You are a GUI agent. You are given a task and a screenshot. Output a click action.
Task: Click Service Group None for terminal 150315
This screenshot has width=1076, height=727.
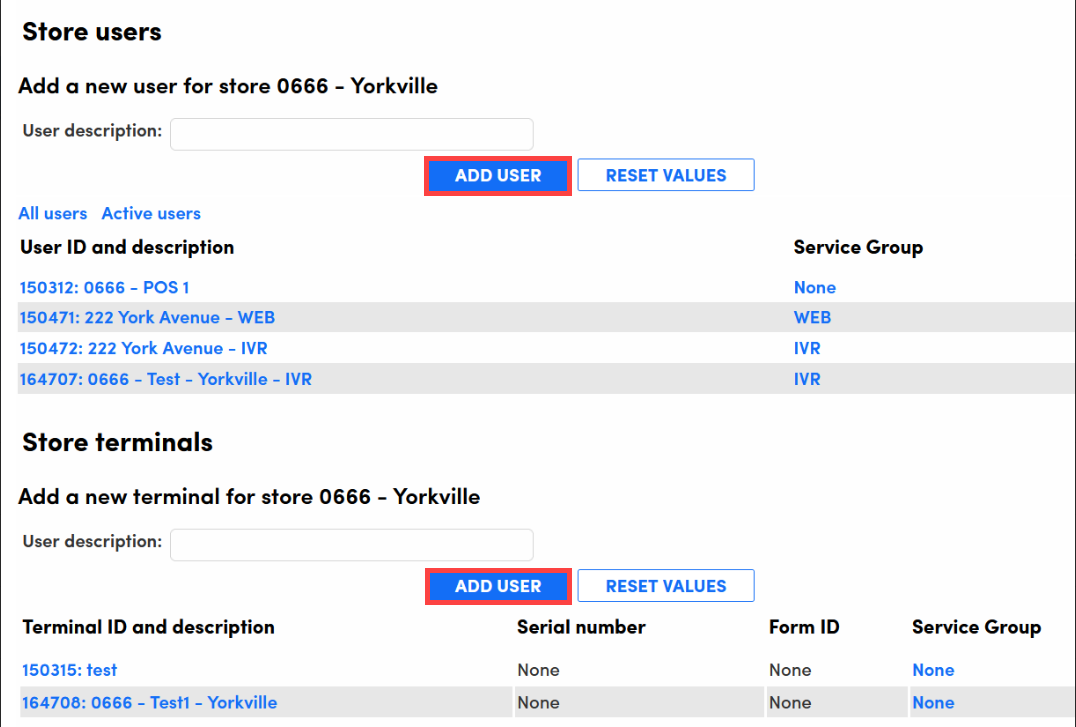click(932, 670)
